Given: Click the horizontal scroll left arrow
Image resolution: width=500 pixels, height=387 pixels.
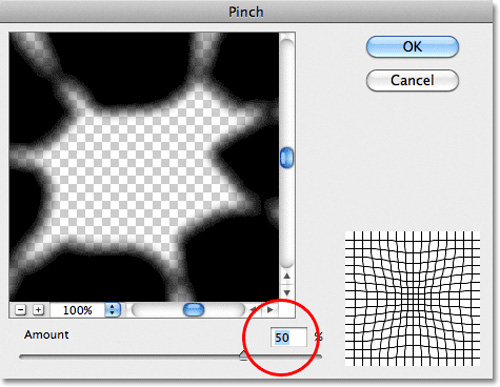Looking at the screenshot, I should click(x=254, y=310).
